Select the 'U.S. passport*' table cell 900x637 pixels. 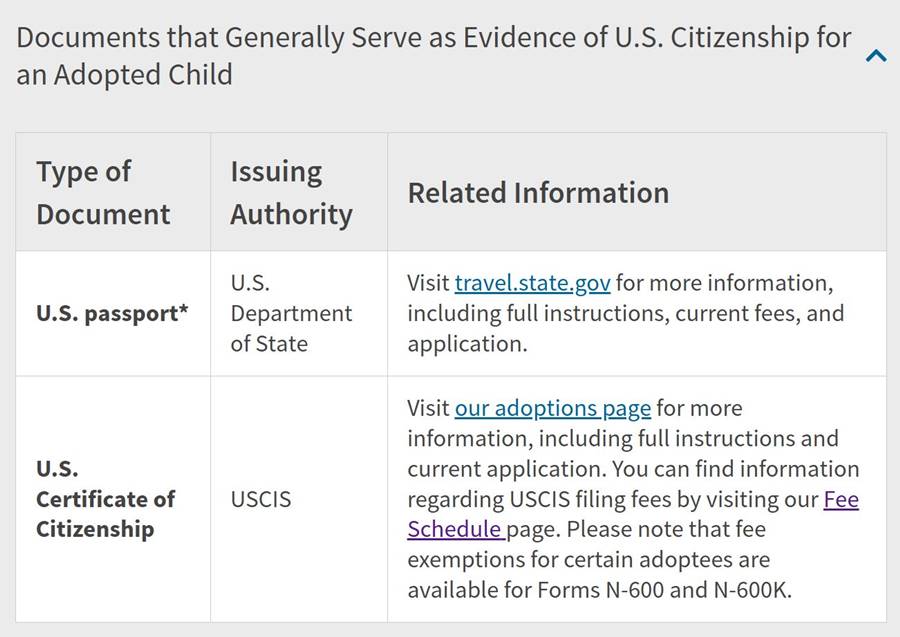[x=112, y=313]
